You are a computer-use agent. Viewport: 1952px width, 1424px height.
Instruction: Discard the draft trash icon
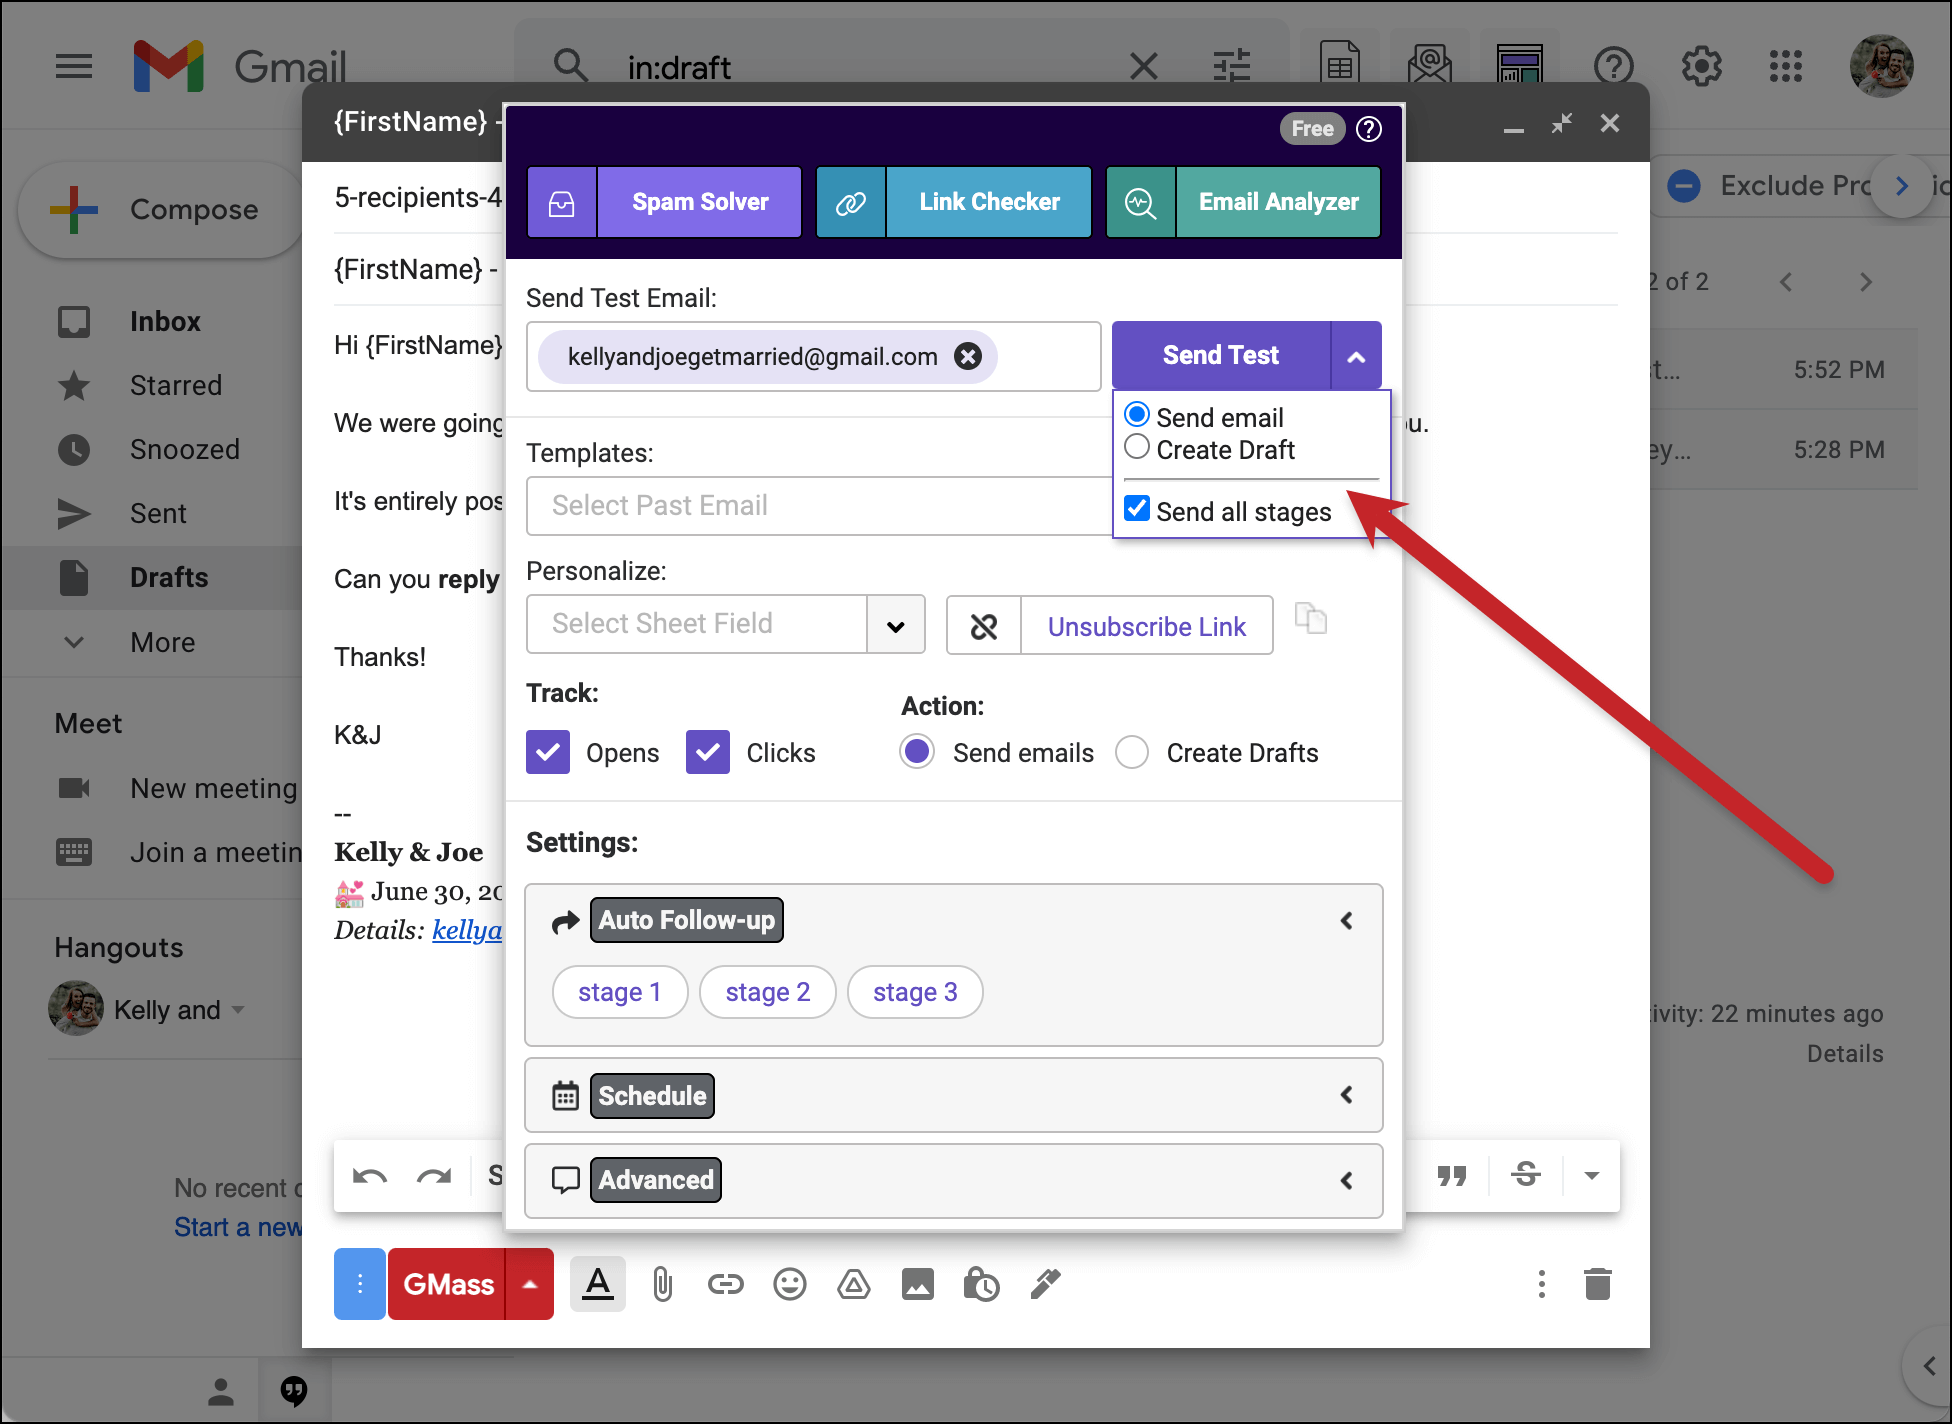pyautogui.click(x=1598, y=1283)
